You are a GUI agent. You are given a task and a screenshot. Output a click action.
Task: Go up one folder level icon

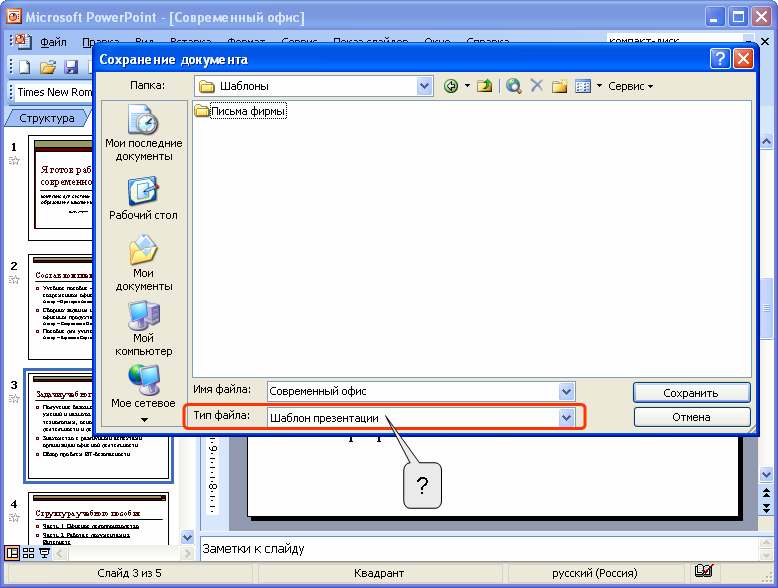click(x=484, y=86)
